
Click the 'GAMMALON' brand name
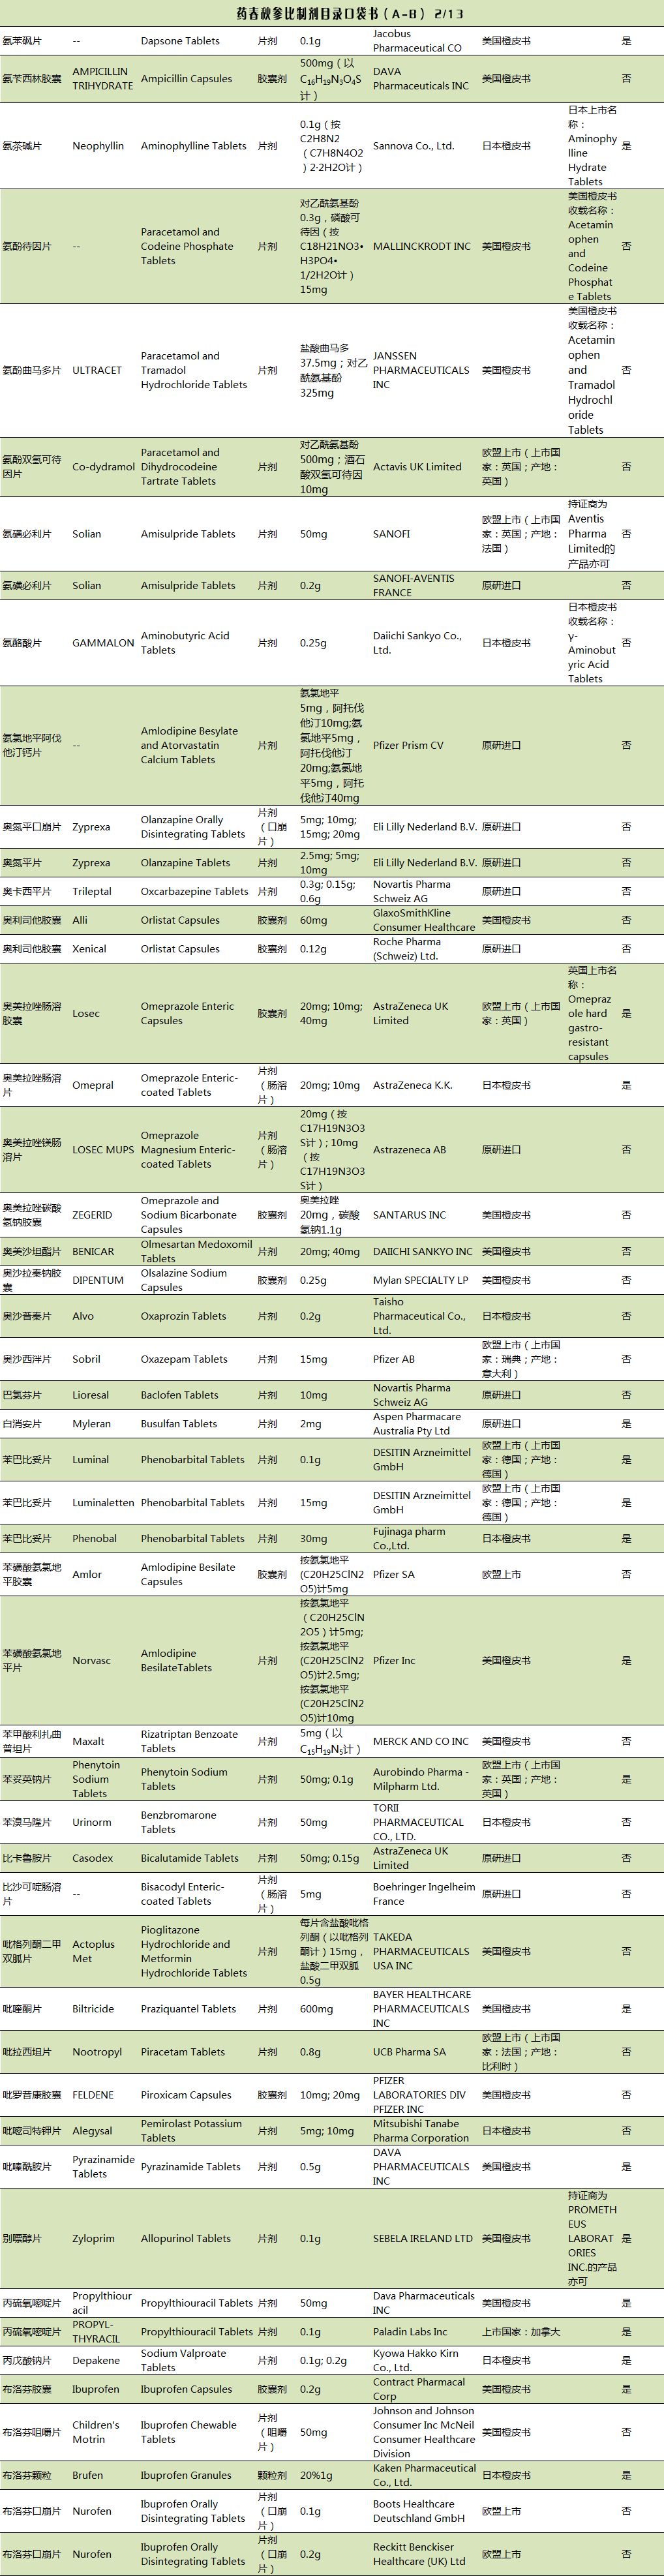point(103,643)
